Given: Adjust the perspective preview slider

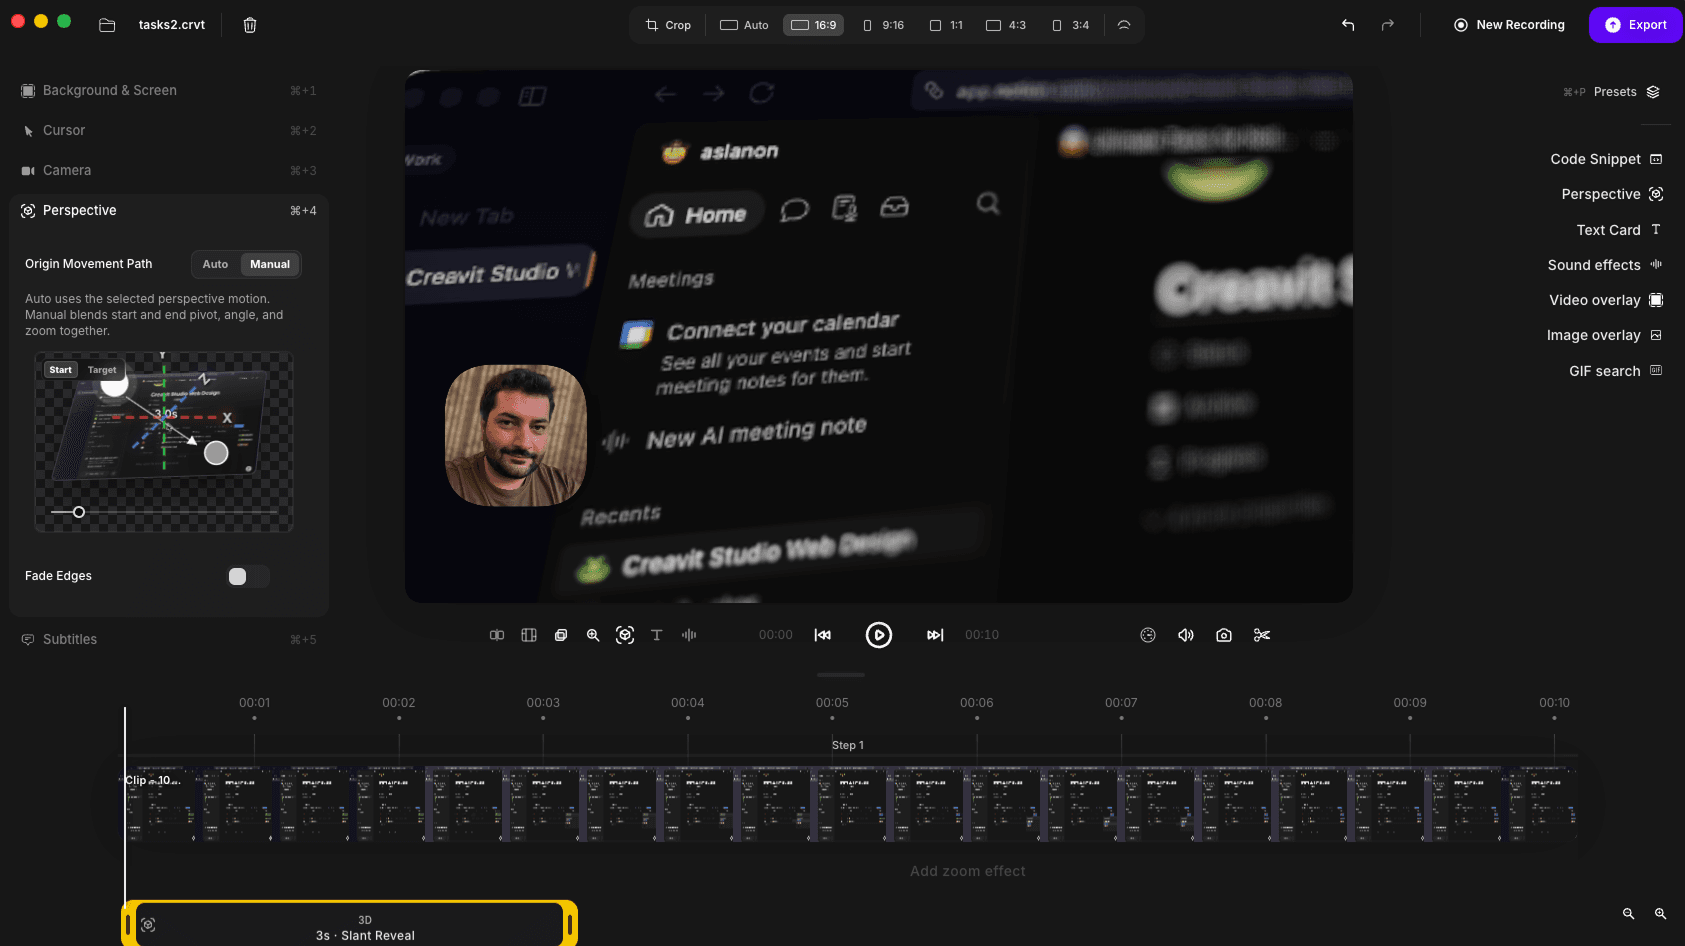Looking at the screenshot, I should pyautogui.click(x=79, y=512).
